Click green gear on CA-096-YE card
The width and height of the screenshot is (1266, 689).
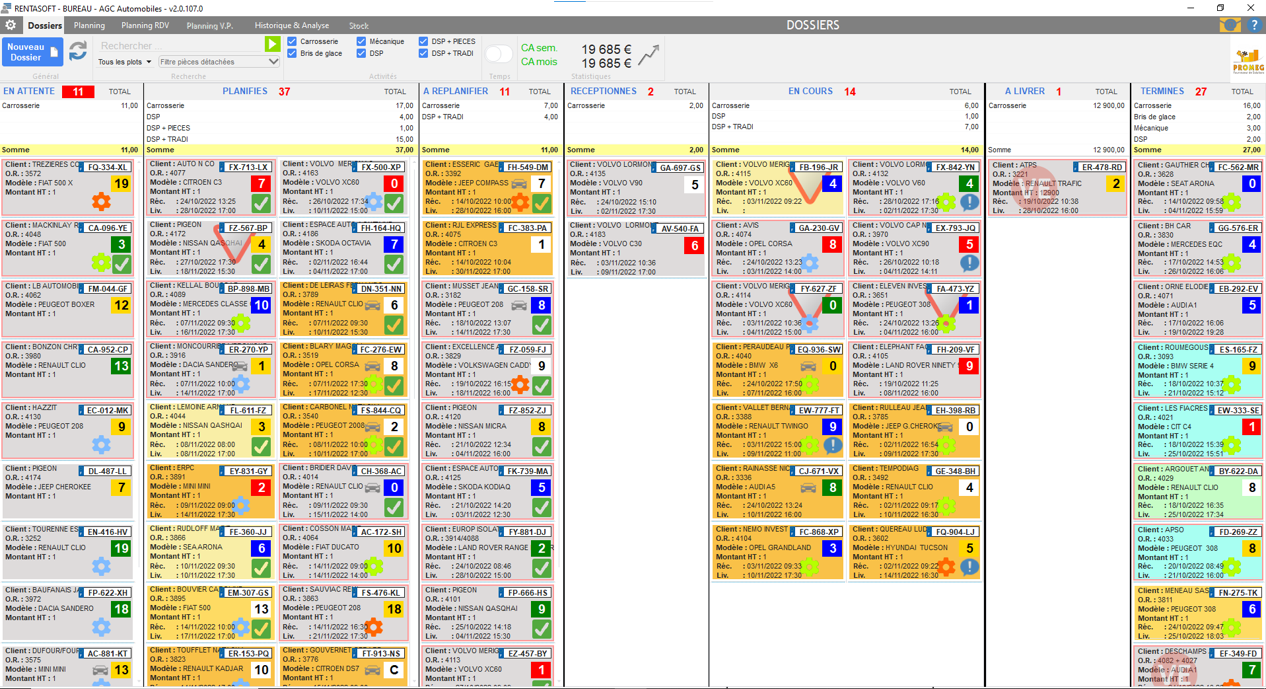[101, 263]
